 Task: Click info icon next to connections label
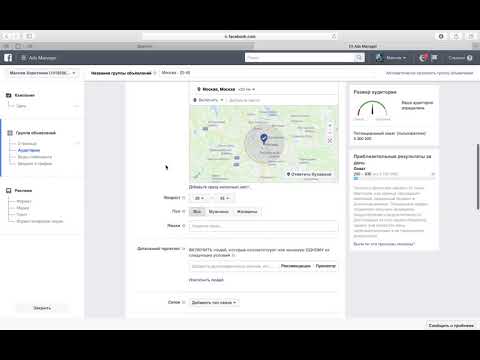tap(183, 302)
